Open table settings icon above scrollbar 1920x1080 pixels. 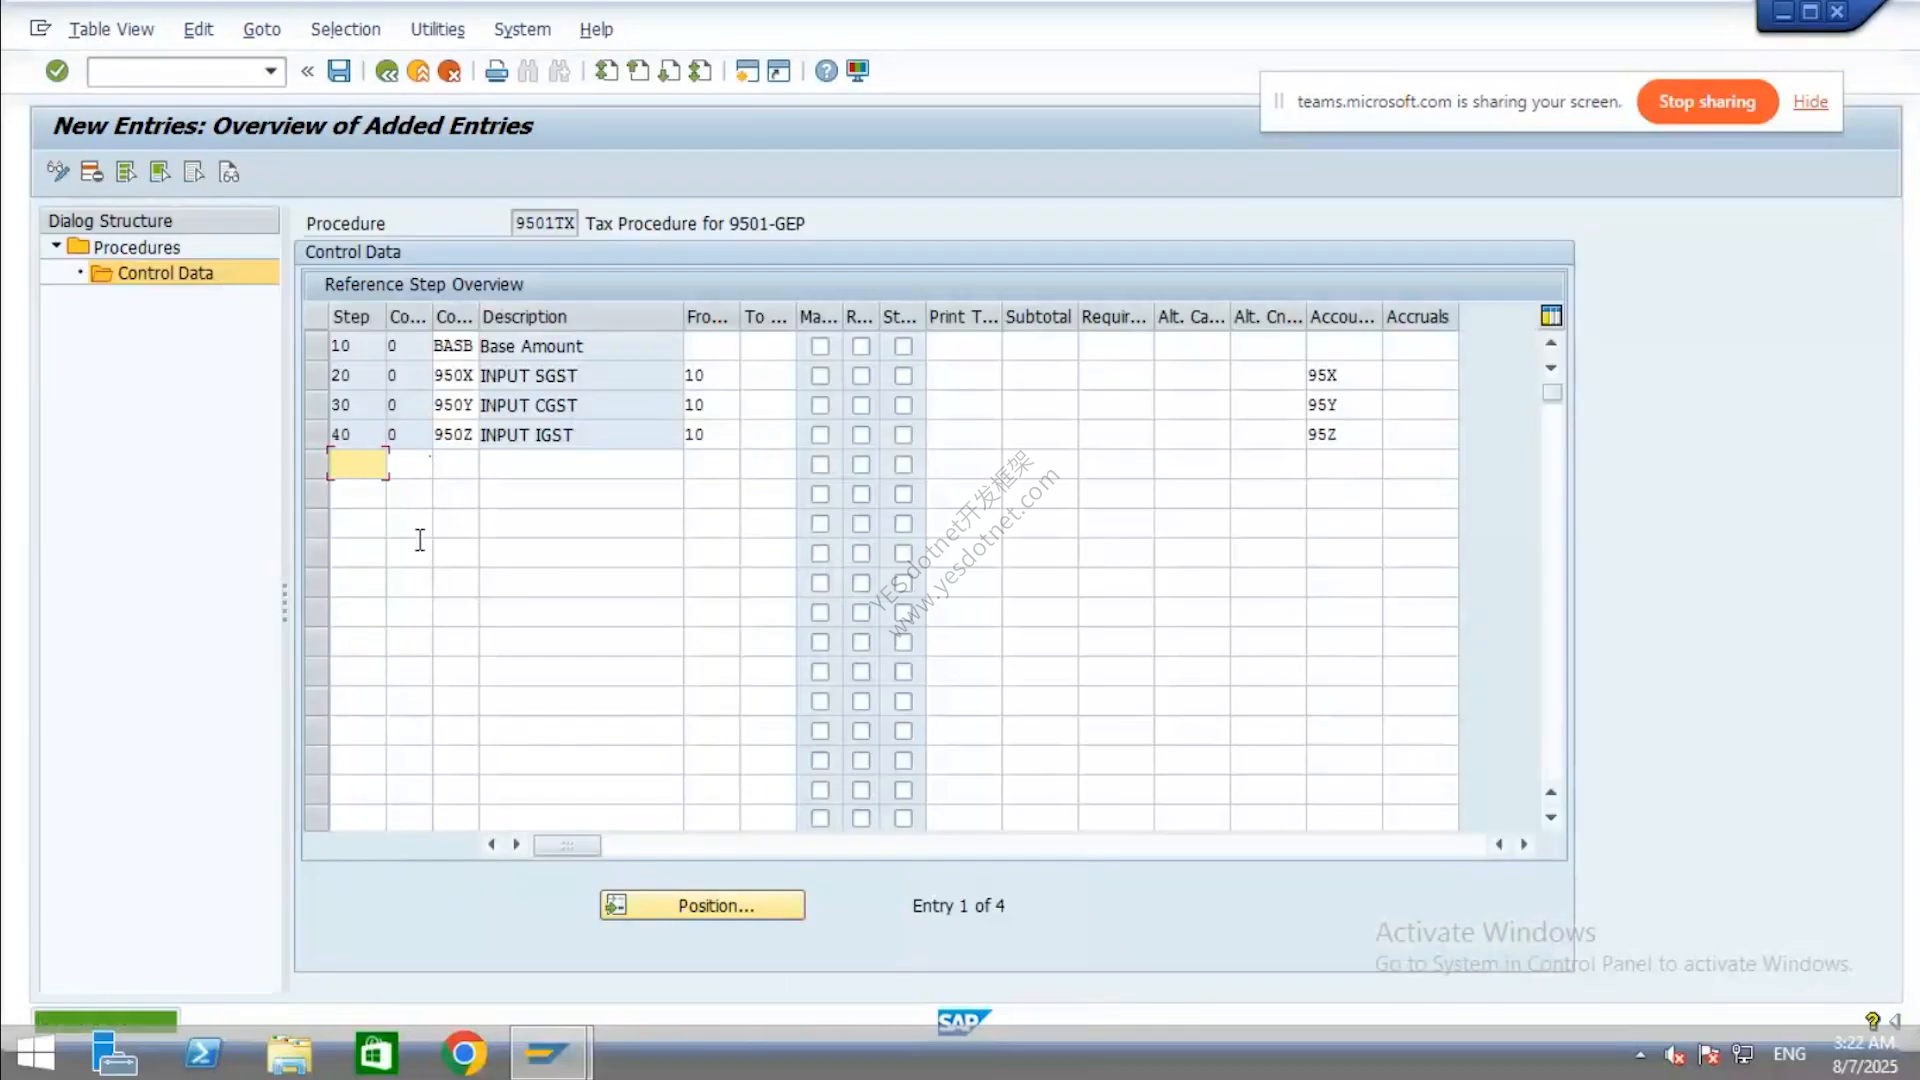[x=1551, y=316]
